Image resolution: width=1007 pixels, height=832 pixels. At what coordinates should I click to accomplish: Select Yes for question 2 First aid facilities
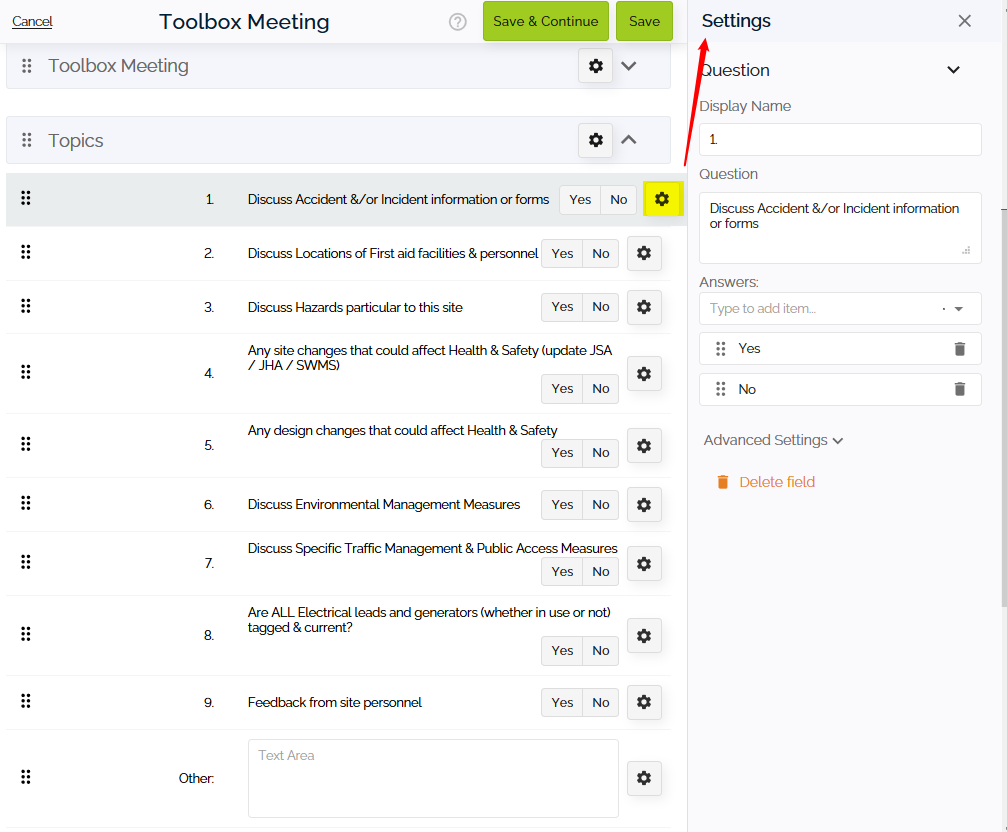point(562,254)
